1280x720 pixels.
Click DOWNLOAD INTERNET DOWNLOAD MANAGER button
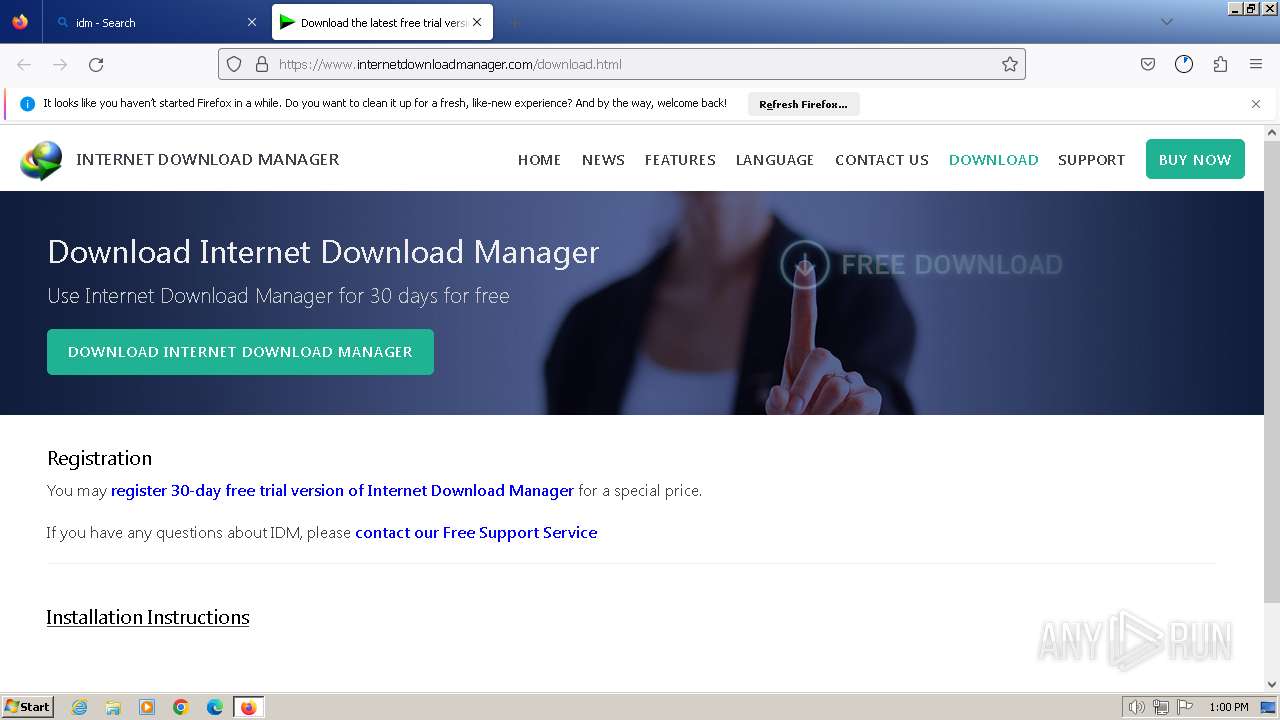[x=240, y=352]
